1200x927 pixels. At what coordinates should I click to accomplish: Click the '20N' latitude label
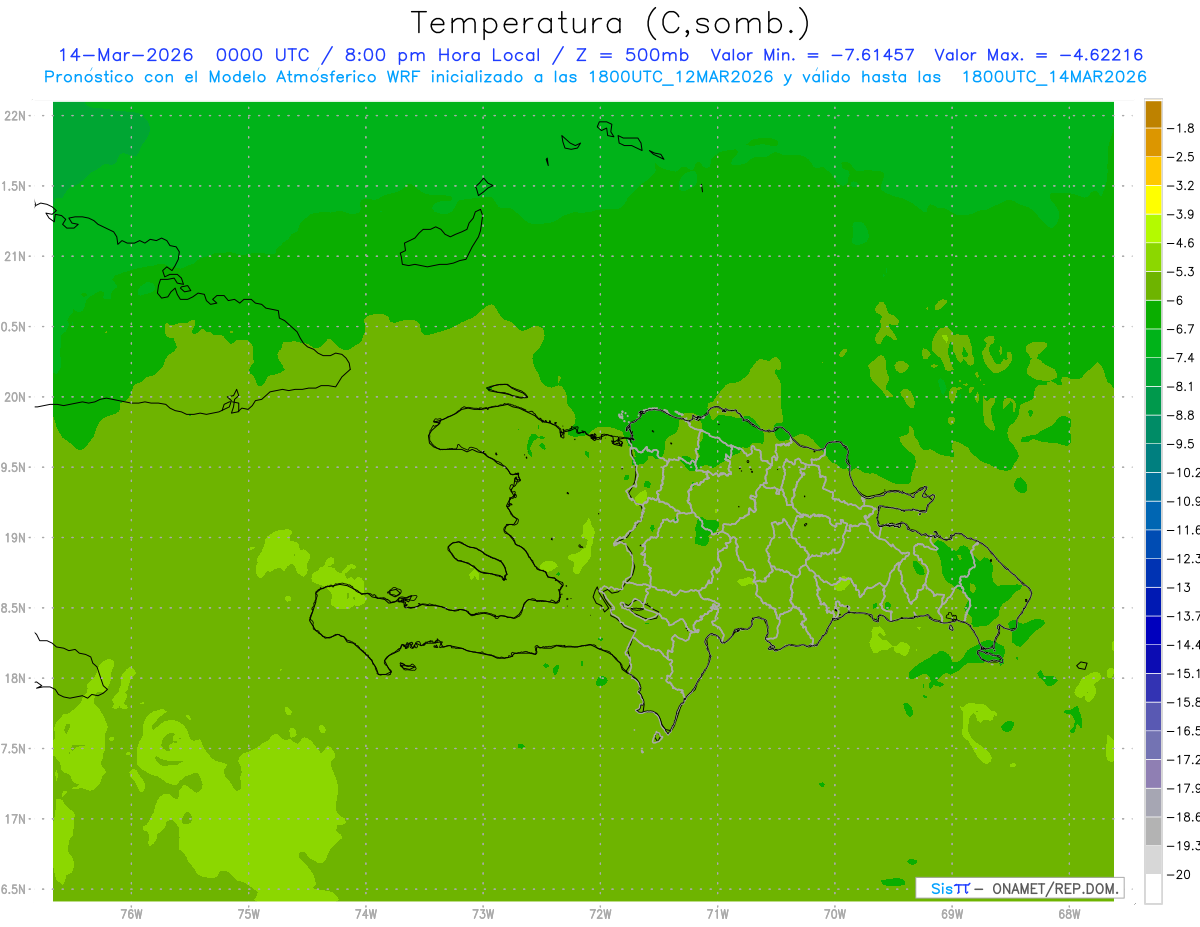coord(15,397)
